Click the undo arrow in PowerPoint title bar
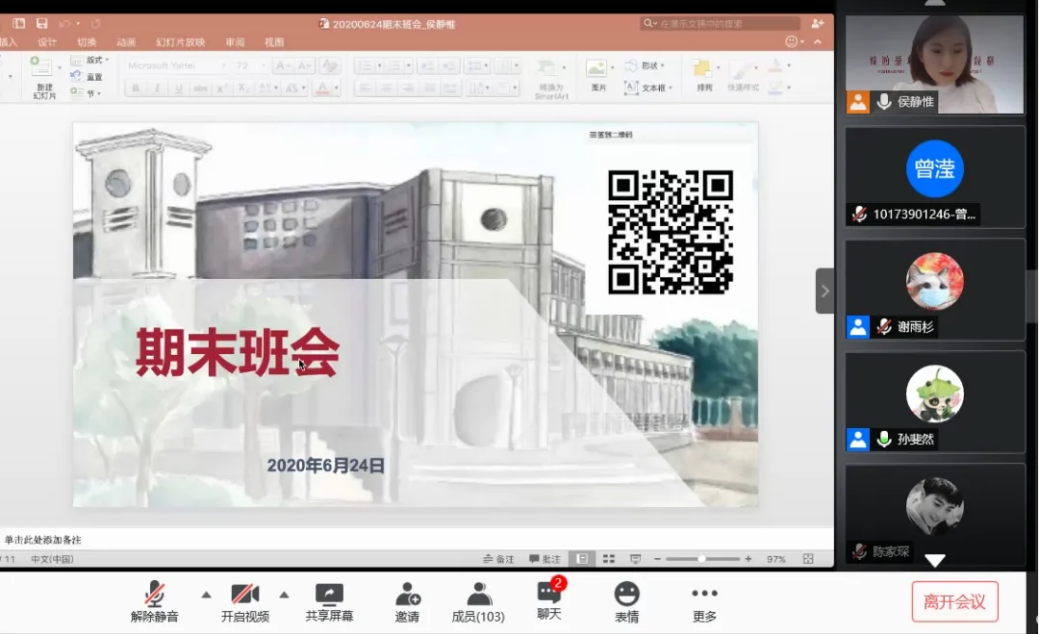This screenshot has width=1039, height=634. 64,24
